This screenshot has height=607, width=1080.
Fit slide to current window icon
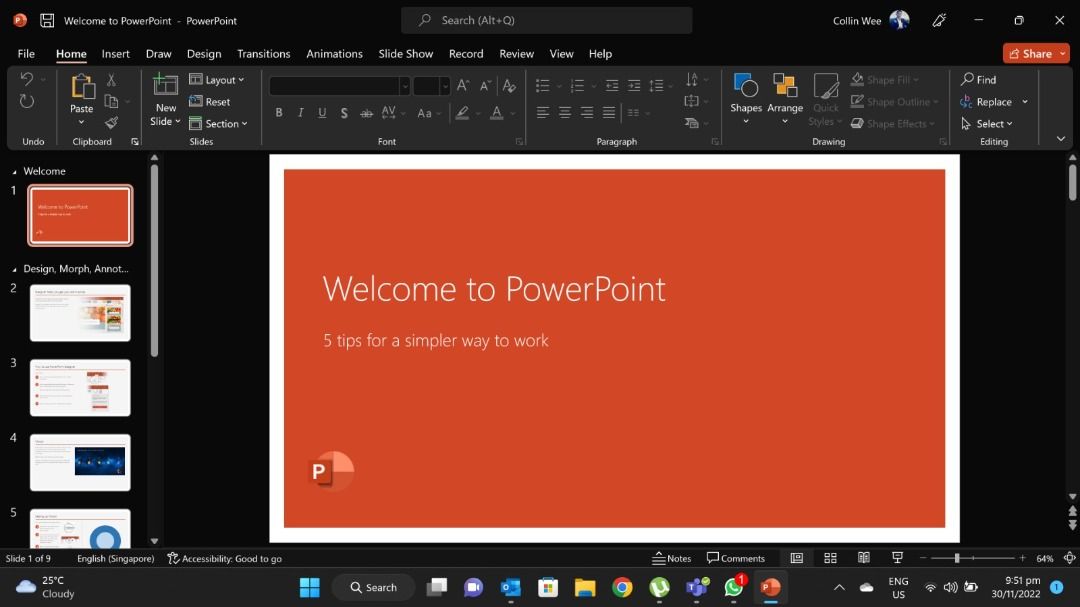[x=1069, y=558]
